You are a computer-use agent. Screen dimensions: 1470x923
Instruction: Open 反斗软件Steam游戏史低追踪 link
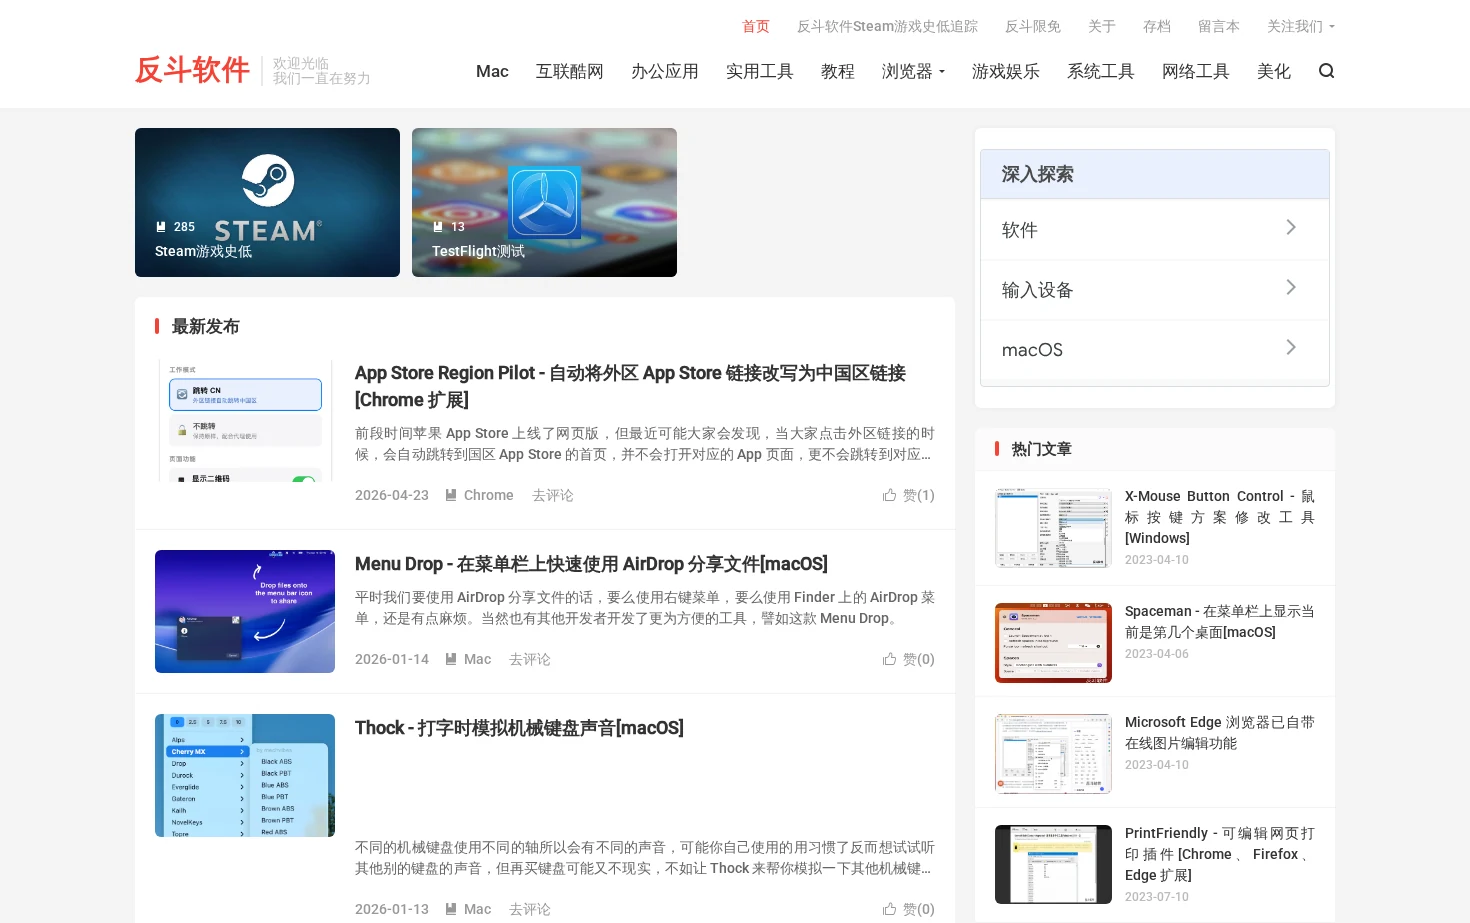(x=887, y=27)
